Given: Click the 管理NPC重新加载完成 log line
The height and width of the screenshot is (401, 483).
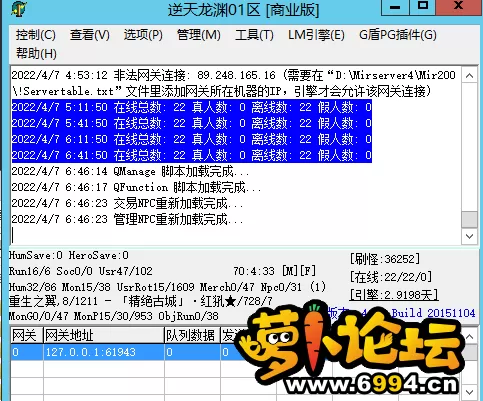Looking at the screenshot, I should 127,219.
